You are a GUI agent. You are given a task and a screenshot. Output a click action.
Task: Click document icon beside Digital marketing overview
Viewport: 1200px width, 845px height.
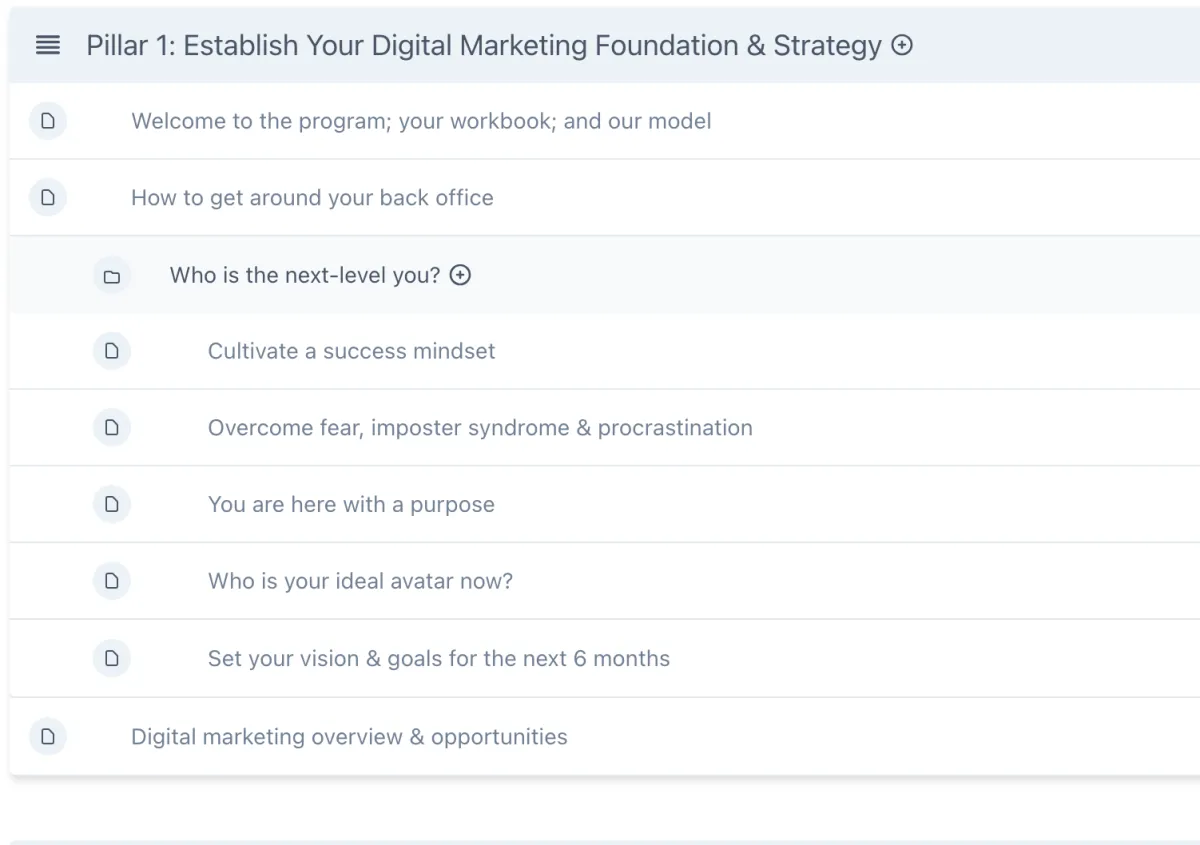(x=48, y=737)
